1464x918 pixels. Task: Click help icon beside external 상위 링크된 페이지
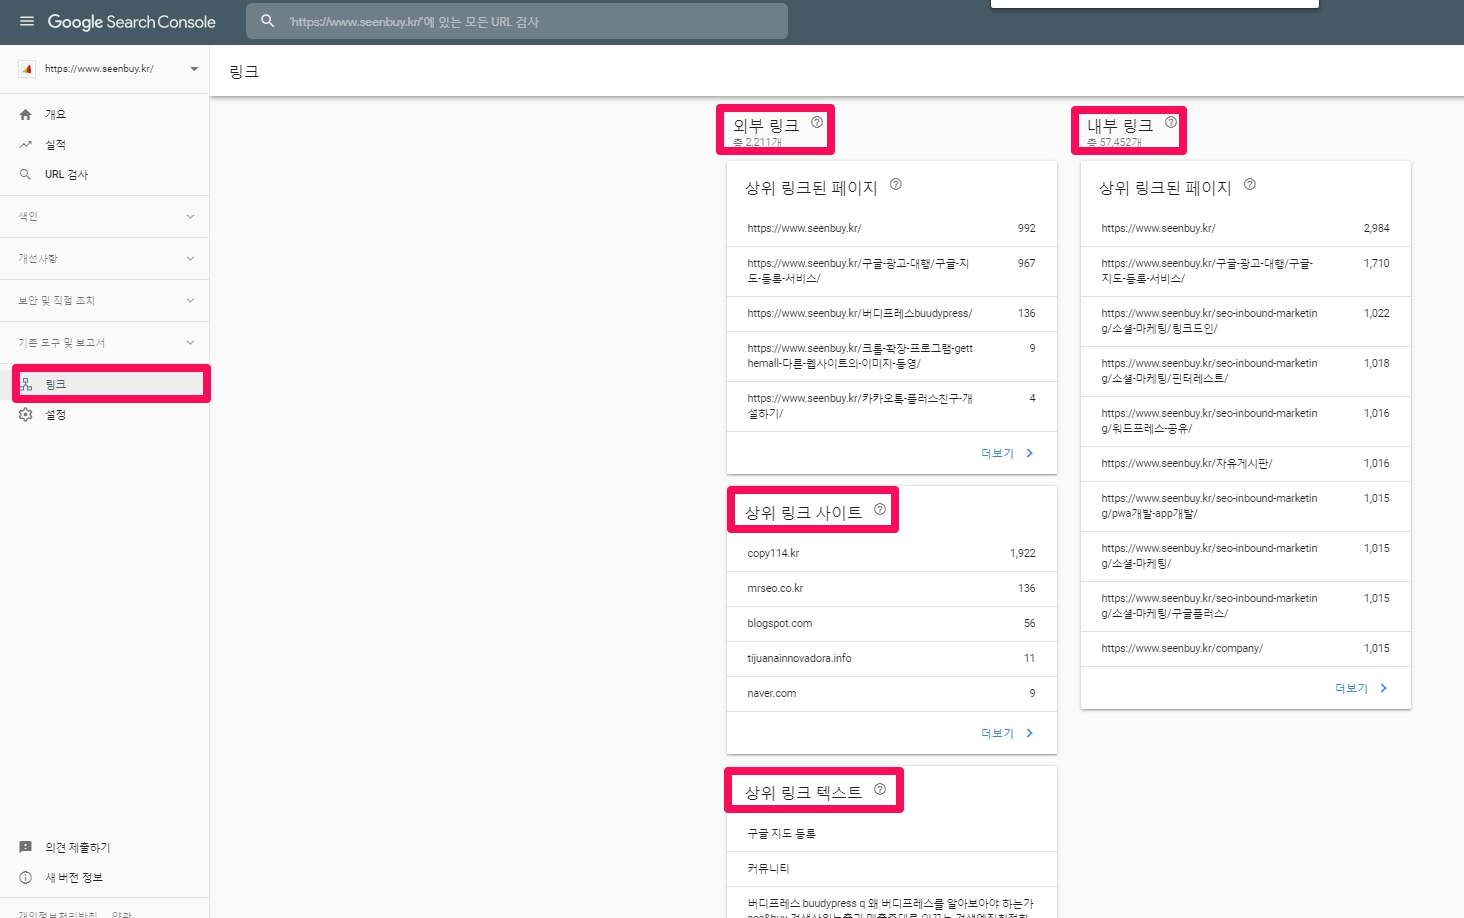tap(896, 184)
